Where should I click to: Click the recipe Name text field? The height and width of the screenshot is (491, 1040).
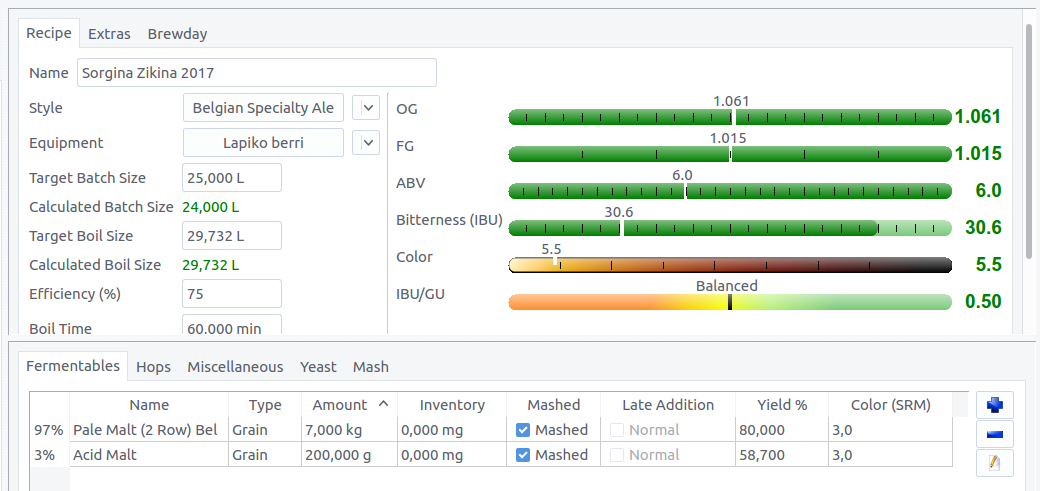coord(256,73)
